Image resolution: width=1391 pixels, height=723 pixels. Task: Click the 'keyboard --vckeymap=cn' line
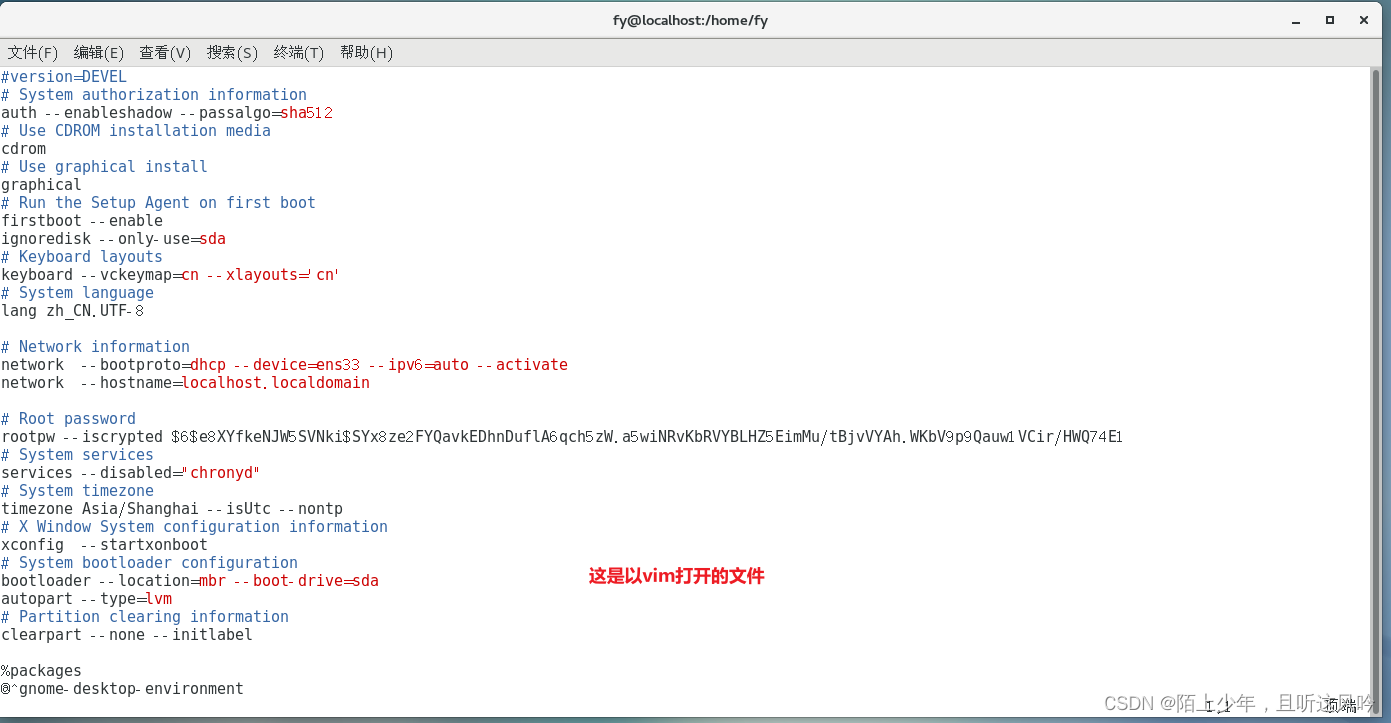pos(170,275)
